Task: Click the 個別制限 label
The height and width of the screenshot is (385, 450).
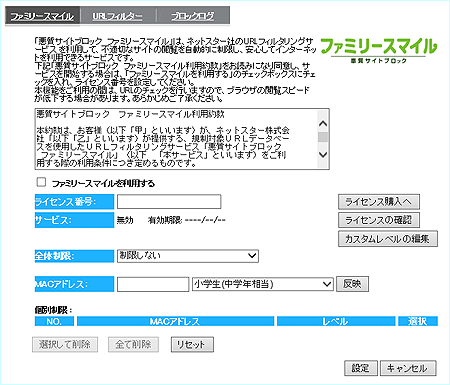Action: click(x=53, y=310)
